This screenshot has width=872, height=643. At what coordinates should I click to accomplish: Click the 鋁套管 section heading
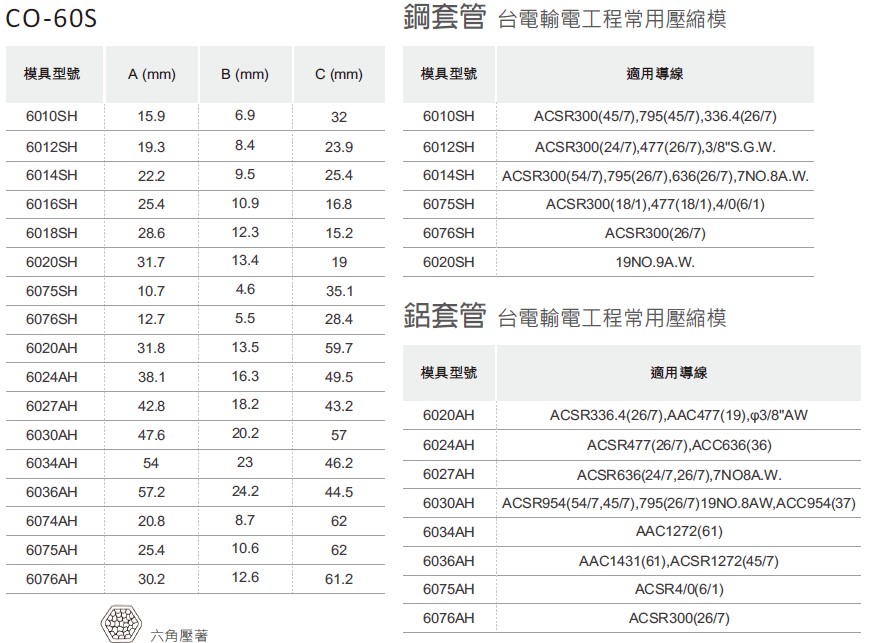pyautogui.click(x=445, y=316)
